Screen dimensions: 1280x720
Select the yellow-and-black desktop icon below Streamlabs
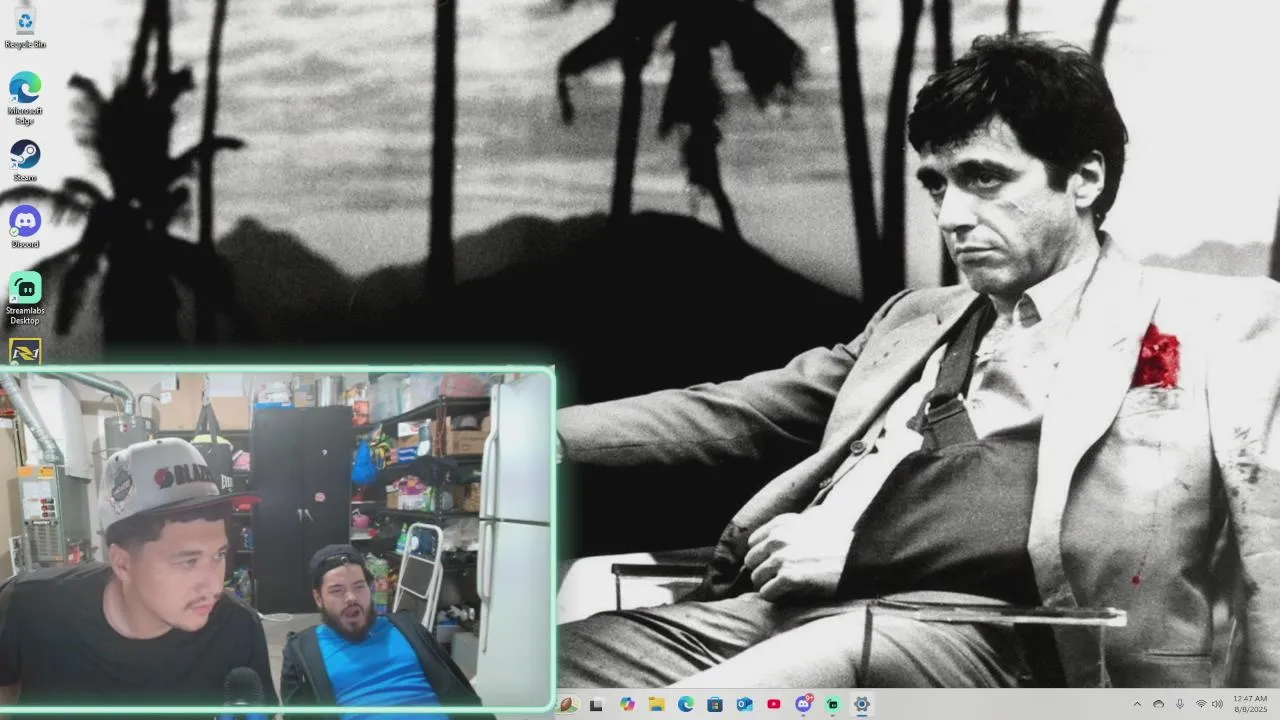pyautogui.click(x=25, y=351)
